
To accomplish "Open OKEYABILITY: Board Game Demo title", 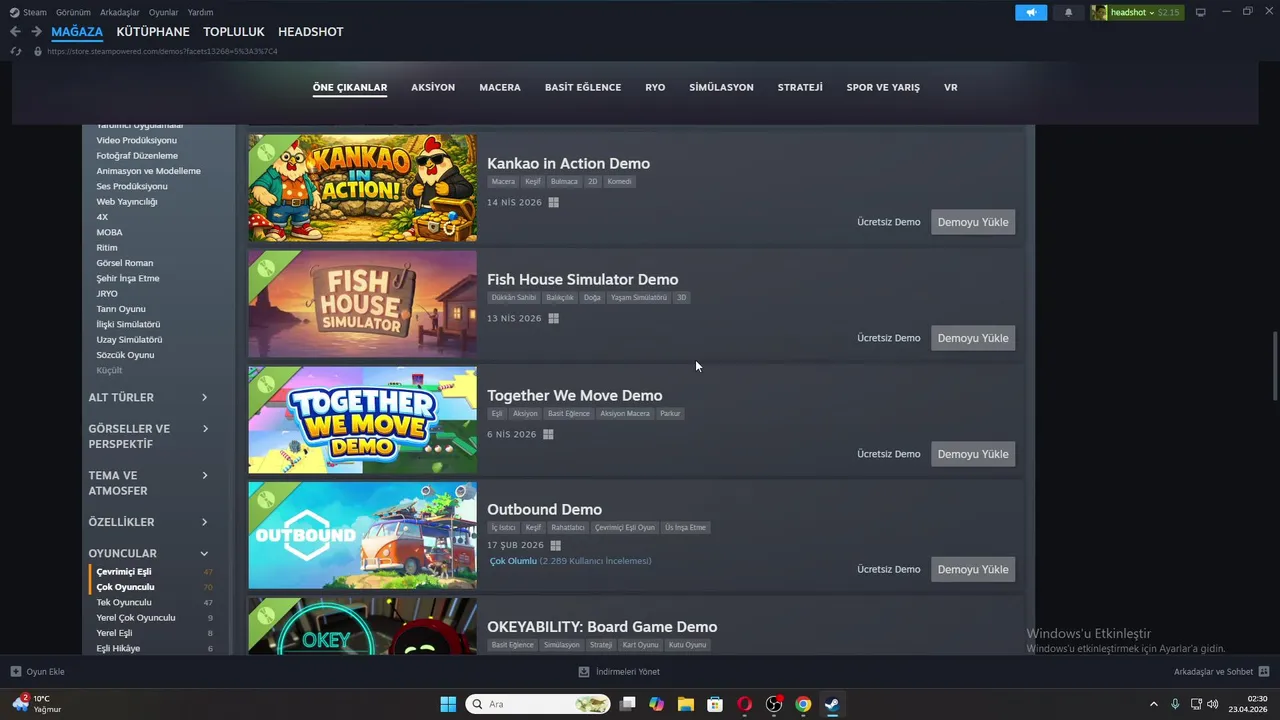I will tap(602, 627).
